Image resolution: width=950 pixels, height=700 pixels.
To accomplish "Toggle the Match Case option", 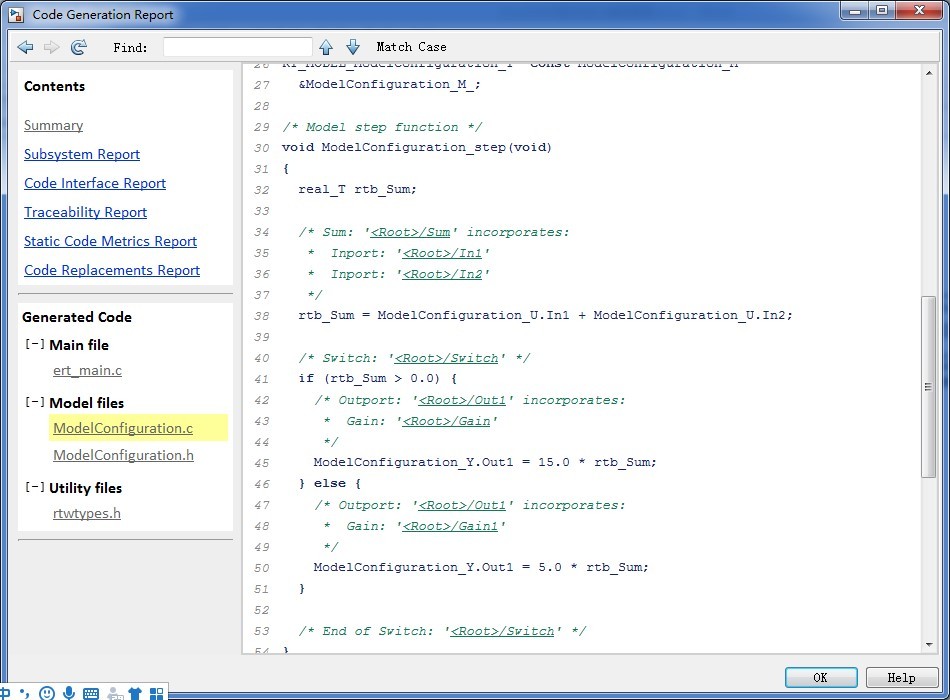I will [411, 47].
